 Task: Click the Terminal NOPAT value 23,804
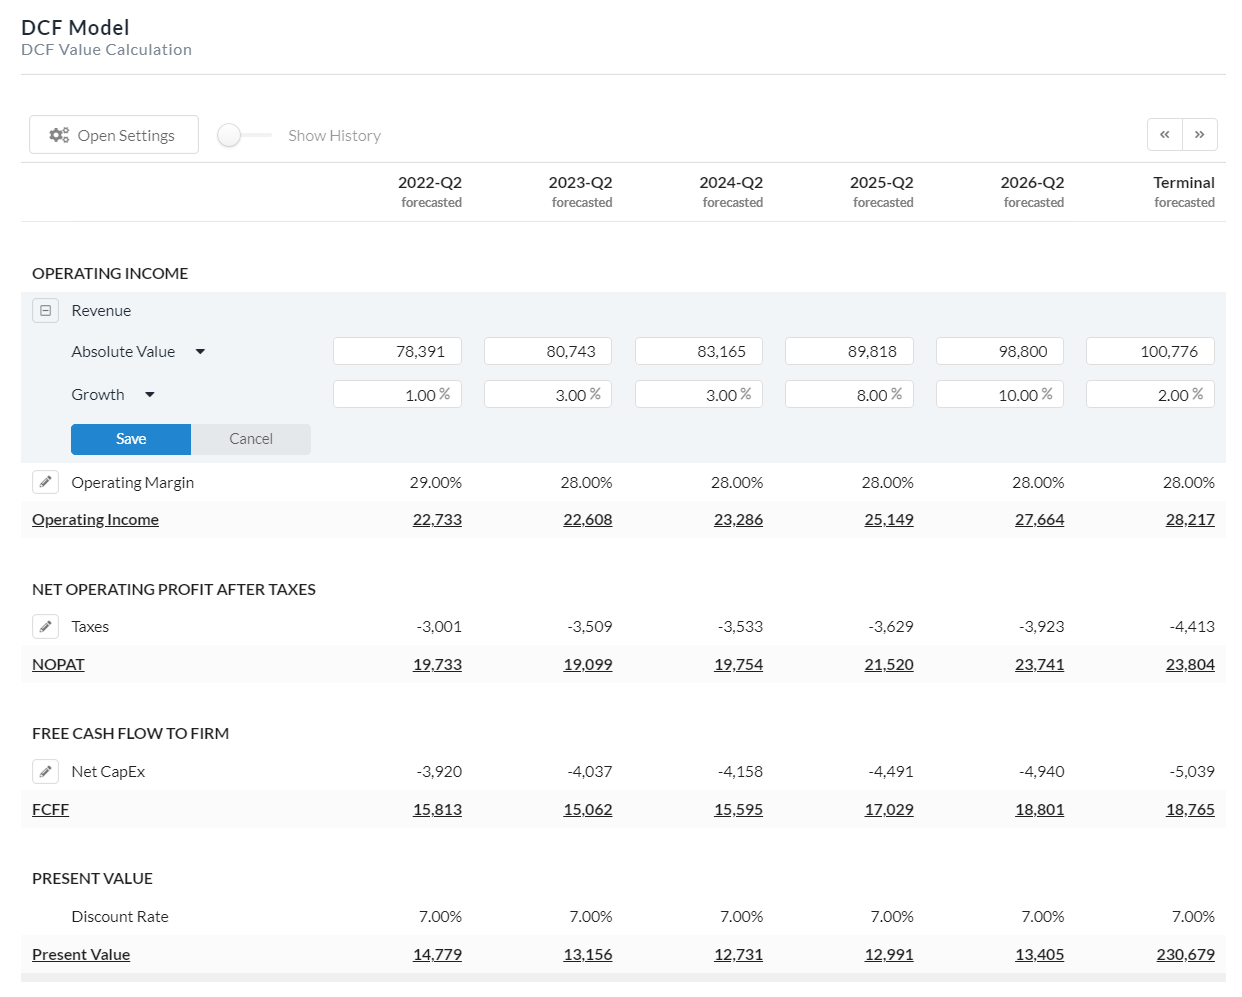pyautogui.click(x=1190, y=664)
